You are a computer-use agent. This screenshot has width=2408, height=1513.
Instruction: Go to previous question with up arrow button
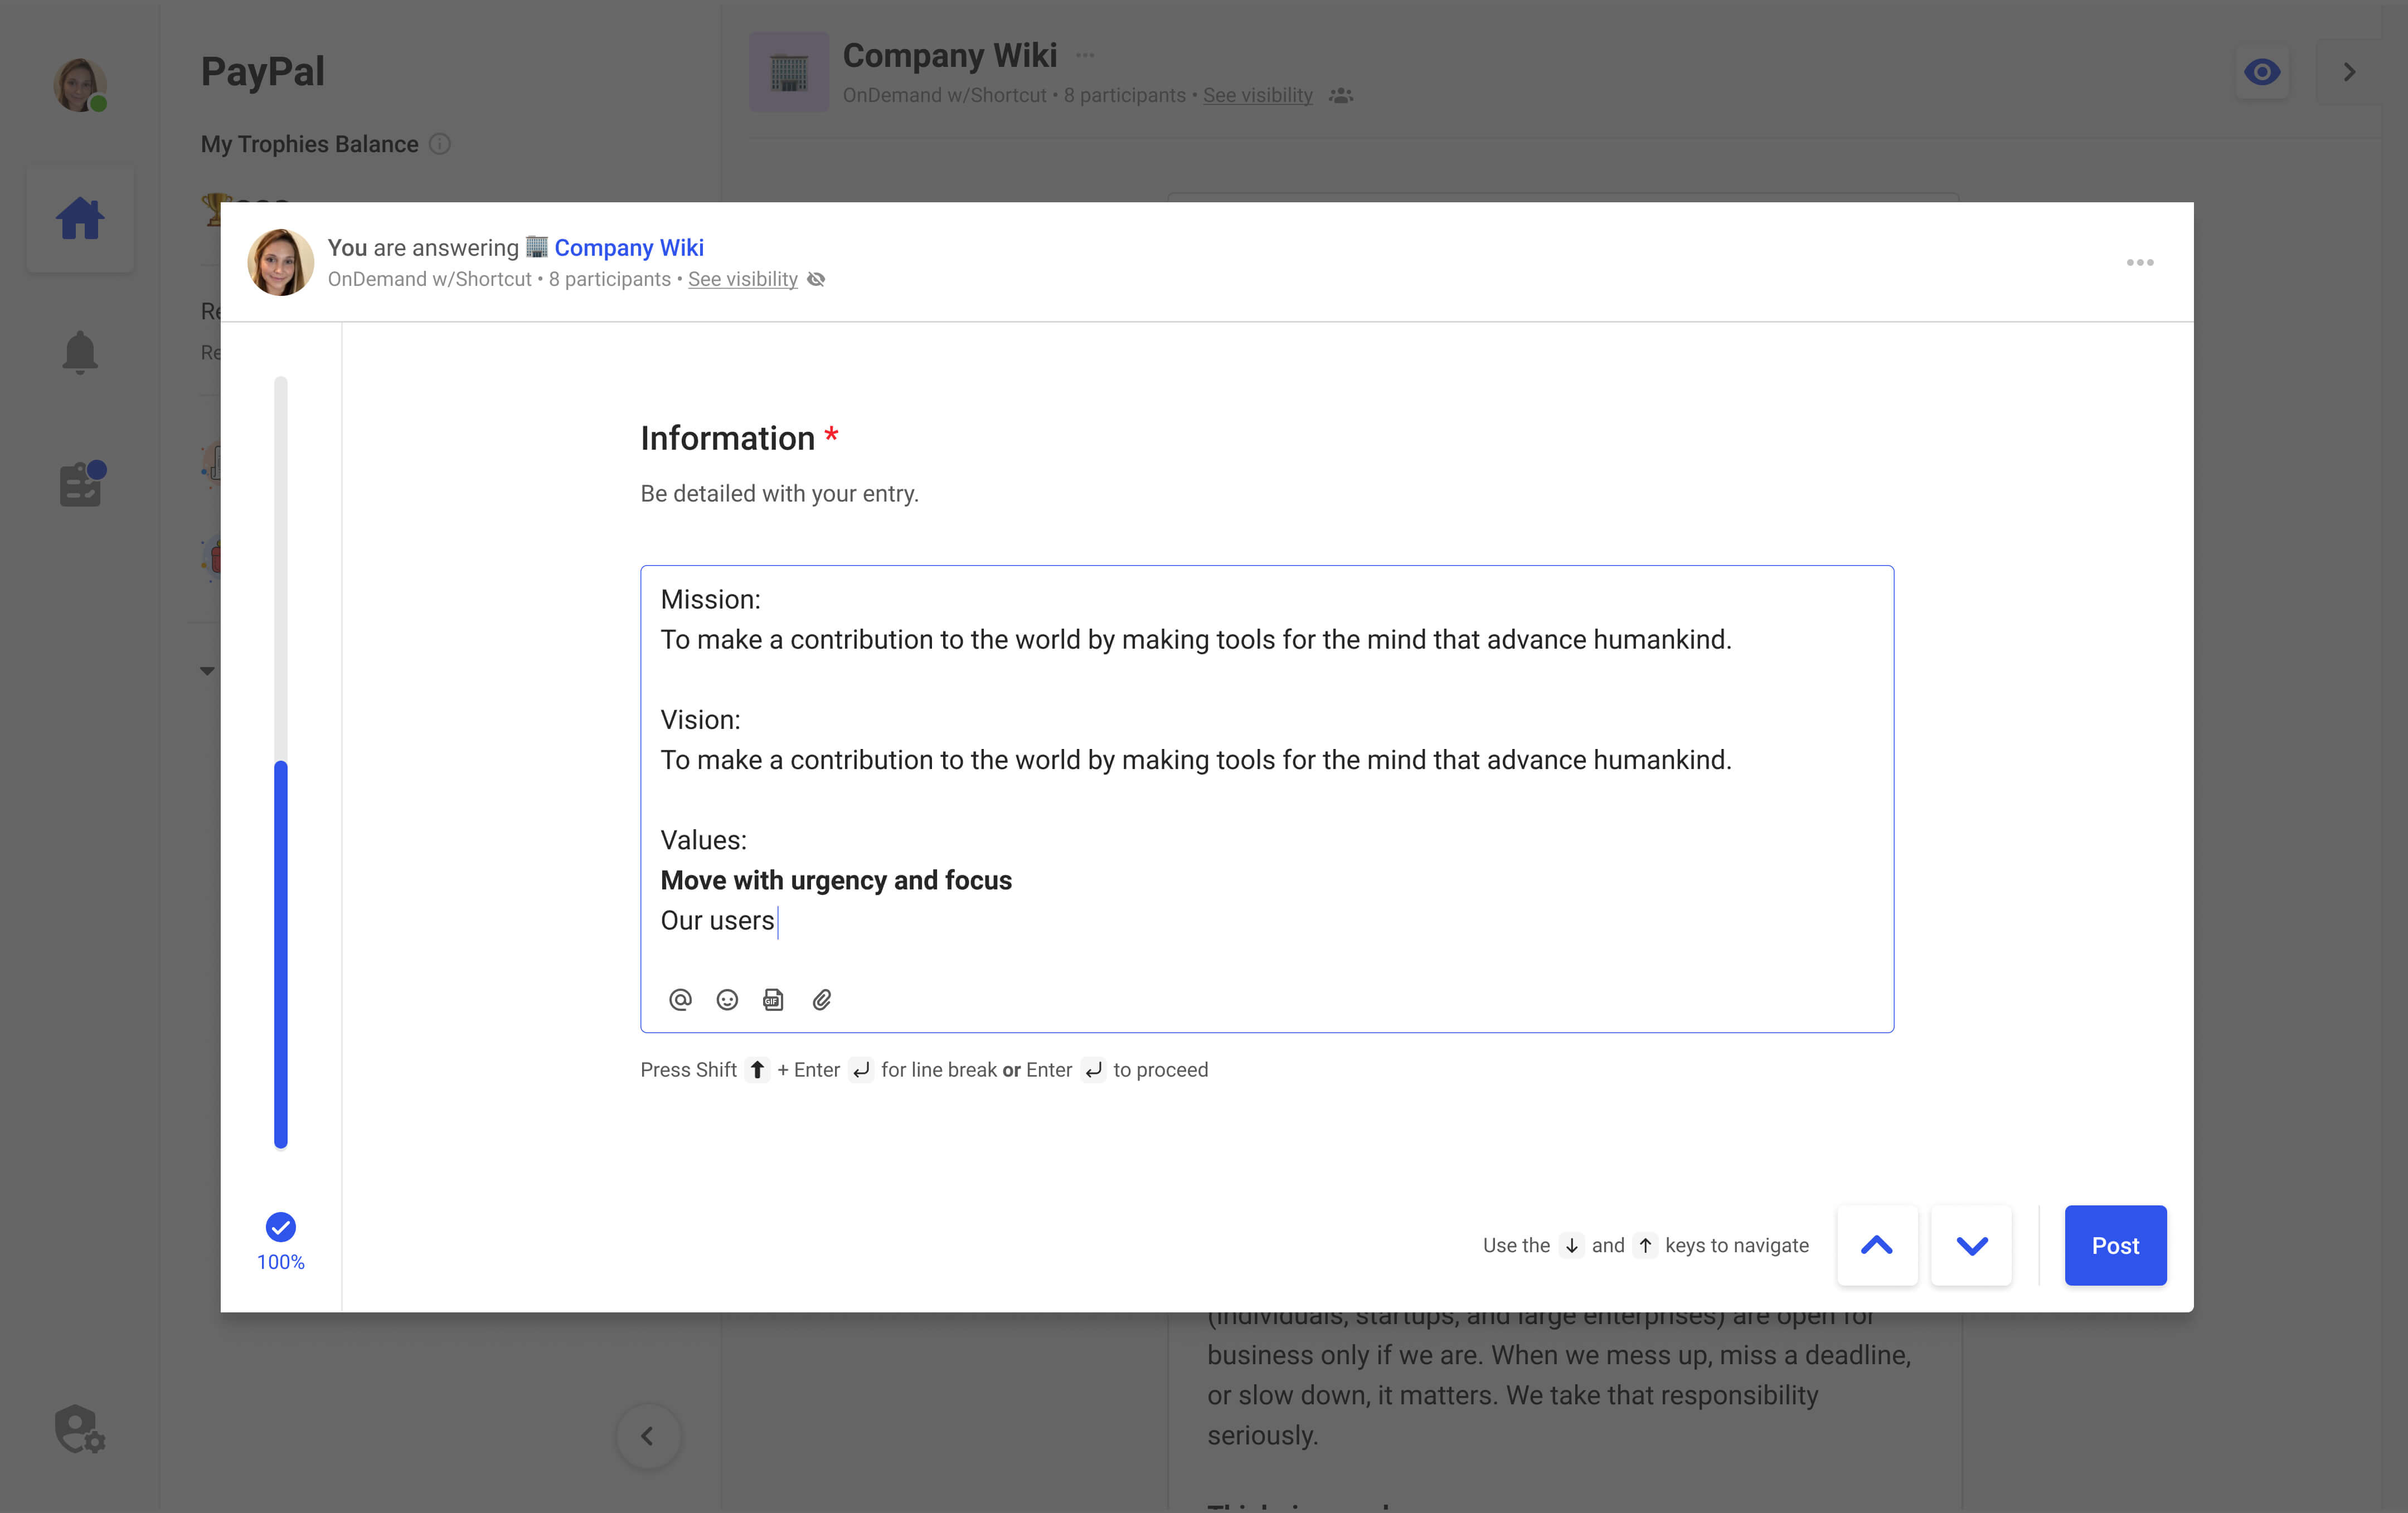pyautogui.click(x=1877, y=1245)
